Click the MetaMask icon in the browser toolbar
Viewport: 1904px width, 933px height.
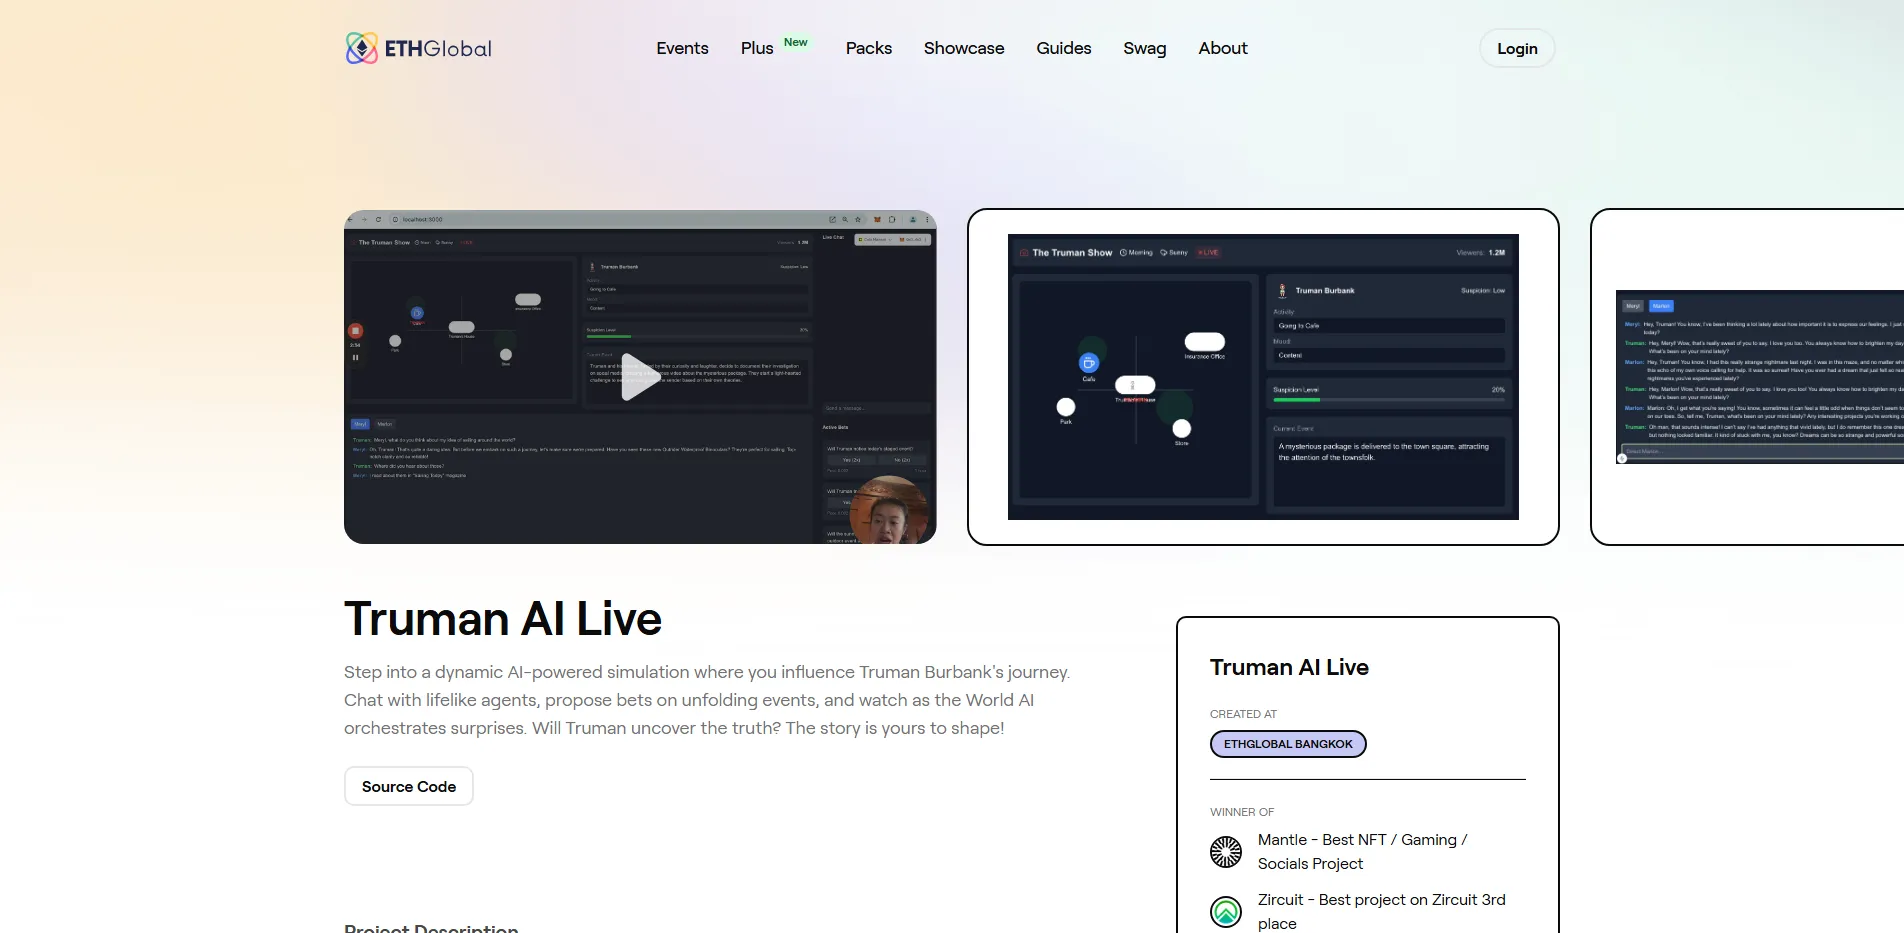876,220
